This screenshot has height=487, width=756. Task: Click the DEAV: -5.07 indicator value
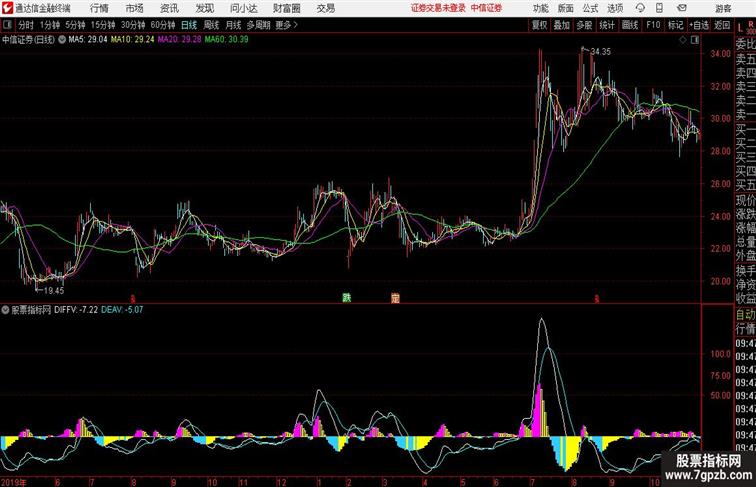point(122,310)
